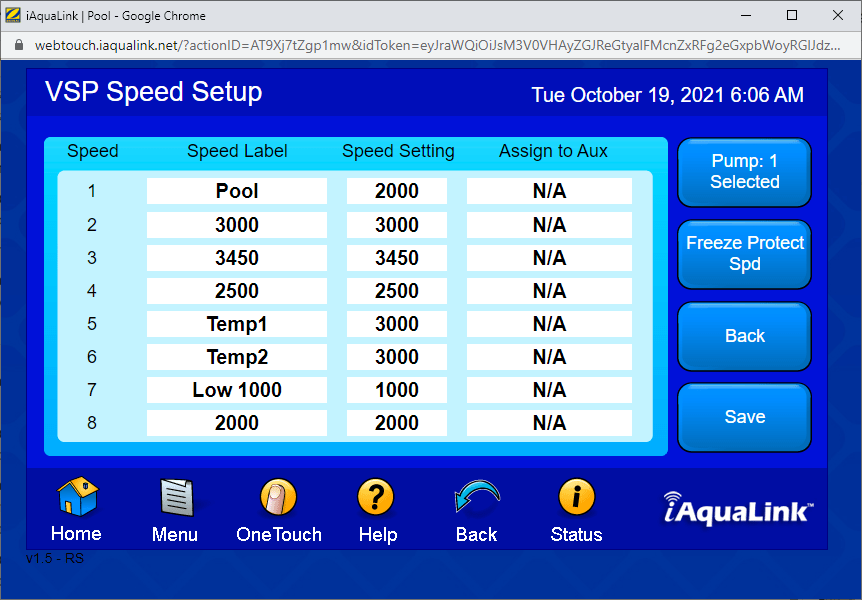Click the date and time display

coord(667,95)
